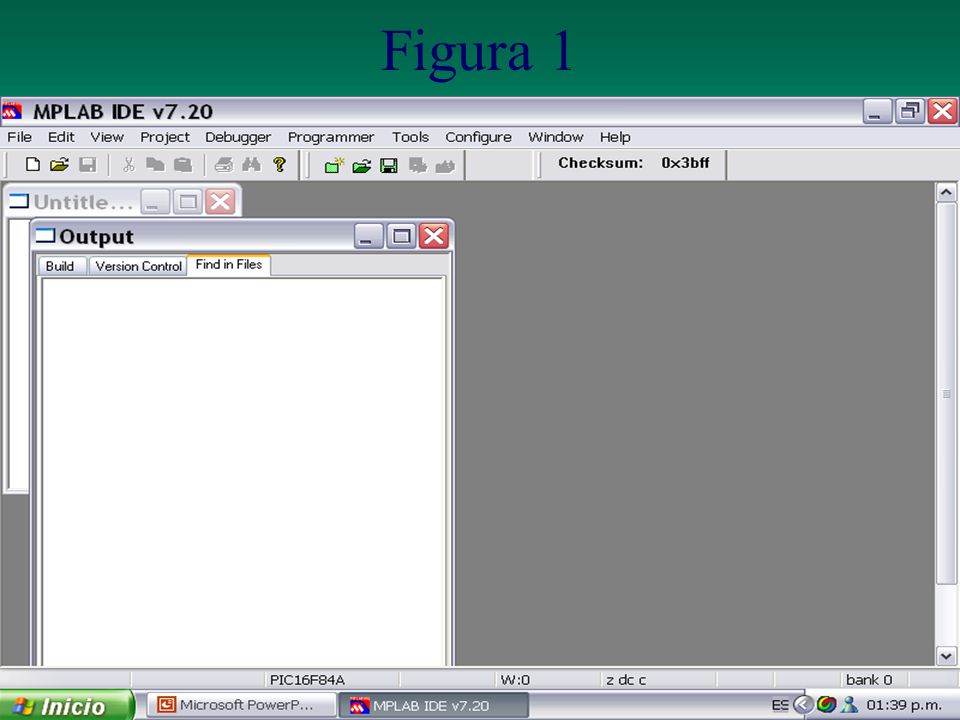The width and height of the screenshot is (960, 720).
Task: Open Help with yellow question mark icon
Action: [x=280, y=164]
